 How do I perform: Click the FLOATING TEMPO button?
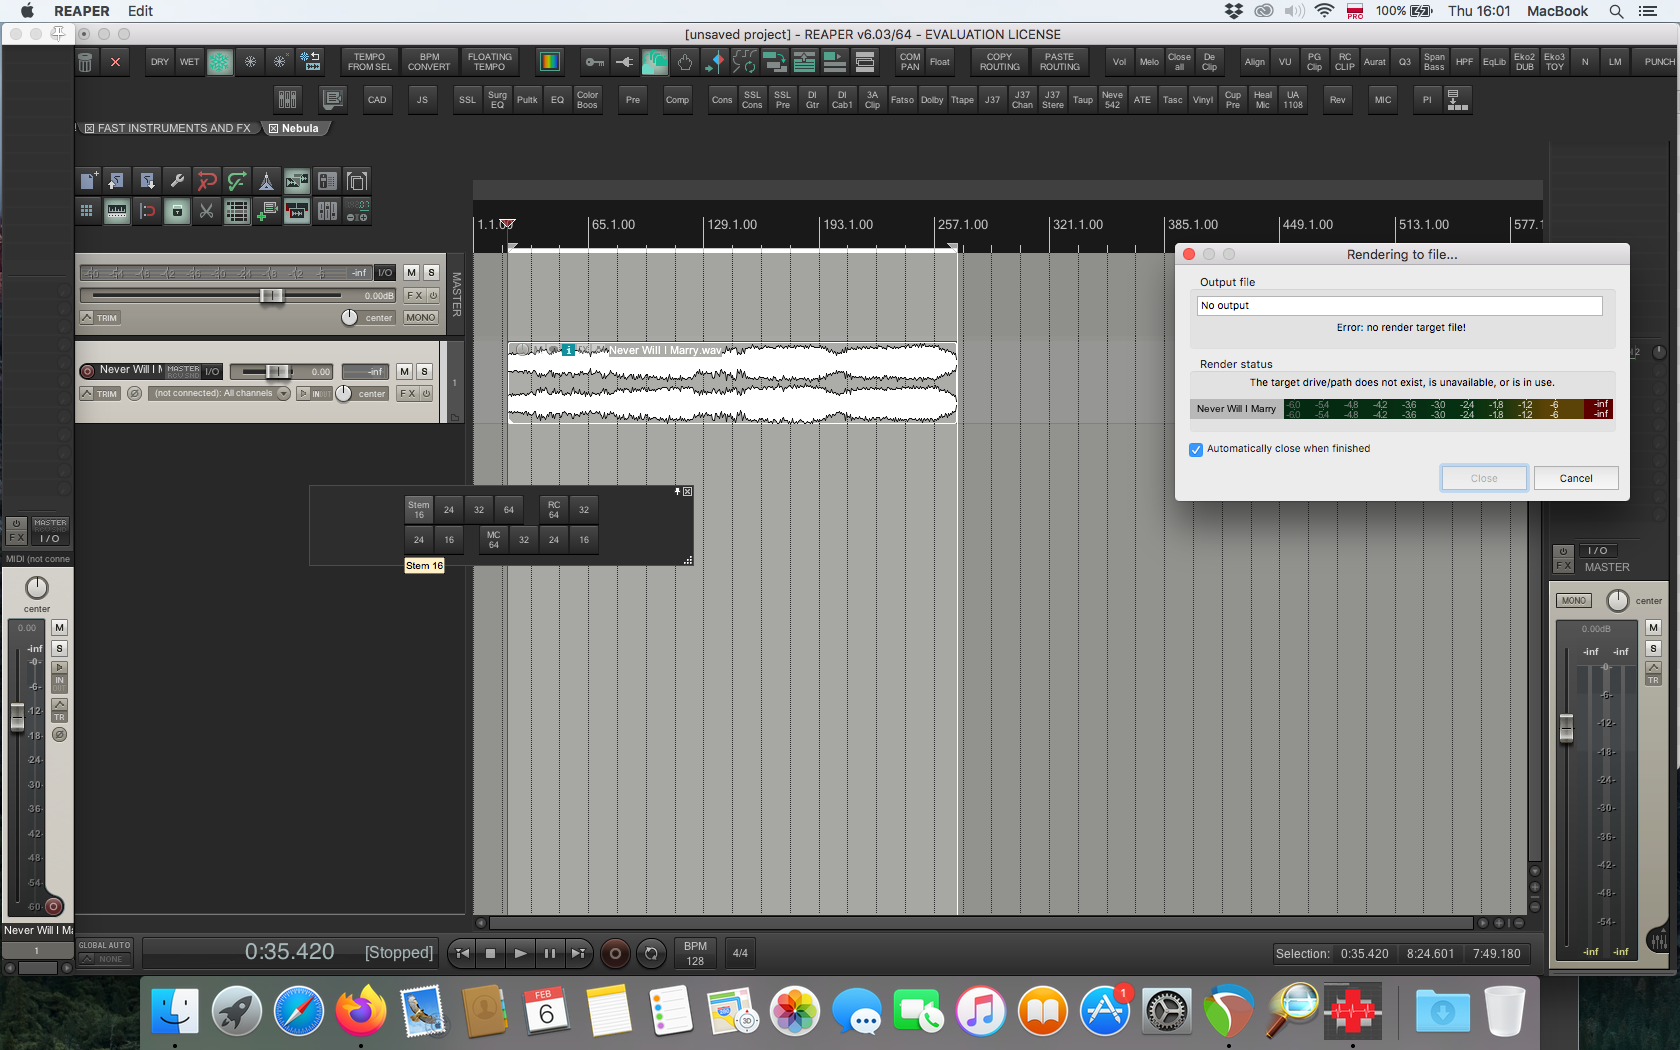pyautogui.click(x=489, y=62)
